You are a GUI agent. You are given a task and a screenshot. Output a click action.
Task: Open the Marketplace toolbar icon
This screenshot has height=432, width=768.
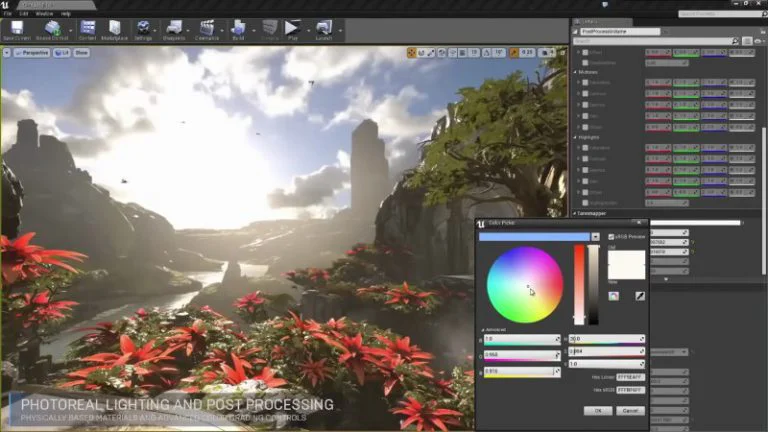115,29
